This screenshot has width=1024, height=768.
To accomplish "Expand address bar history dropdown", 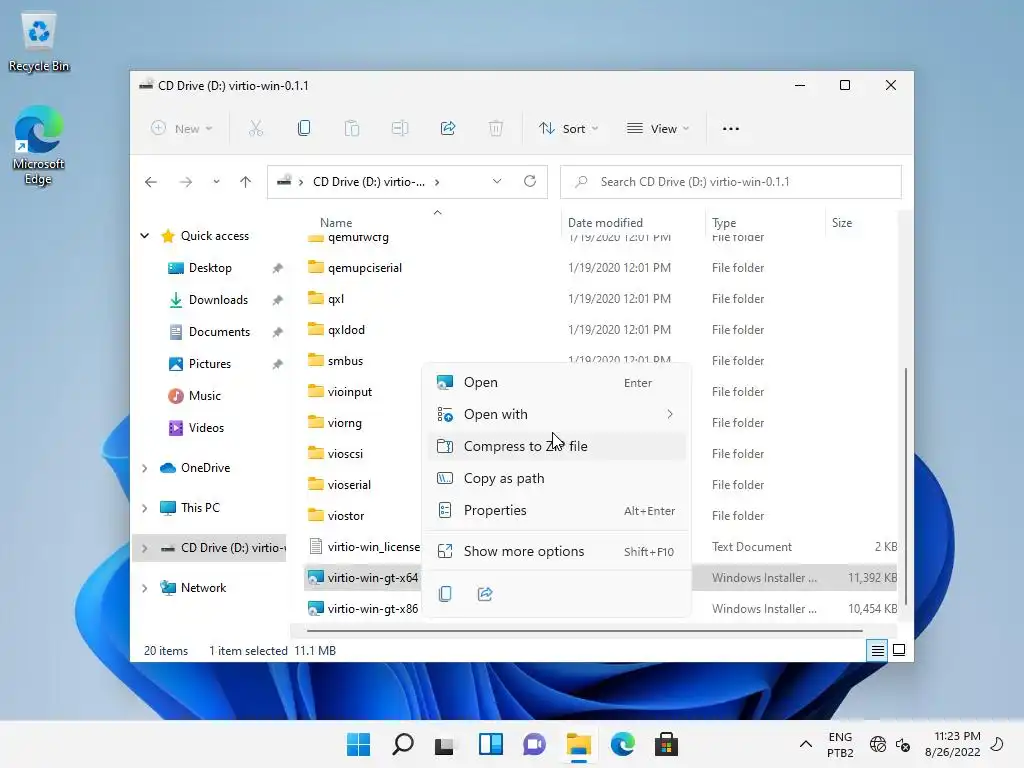I will pos(497,182).
